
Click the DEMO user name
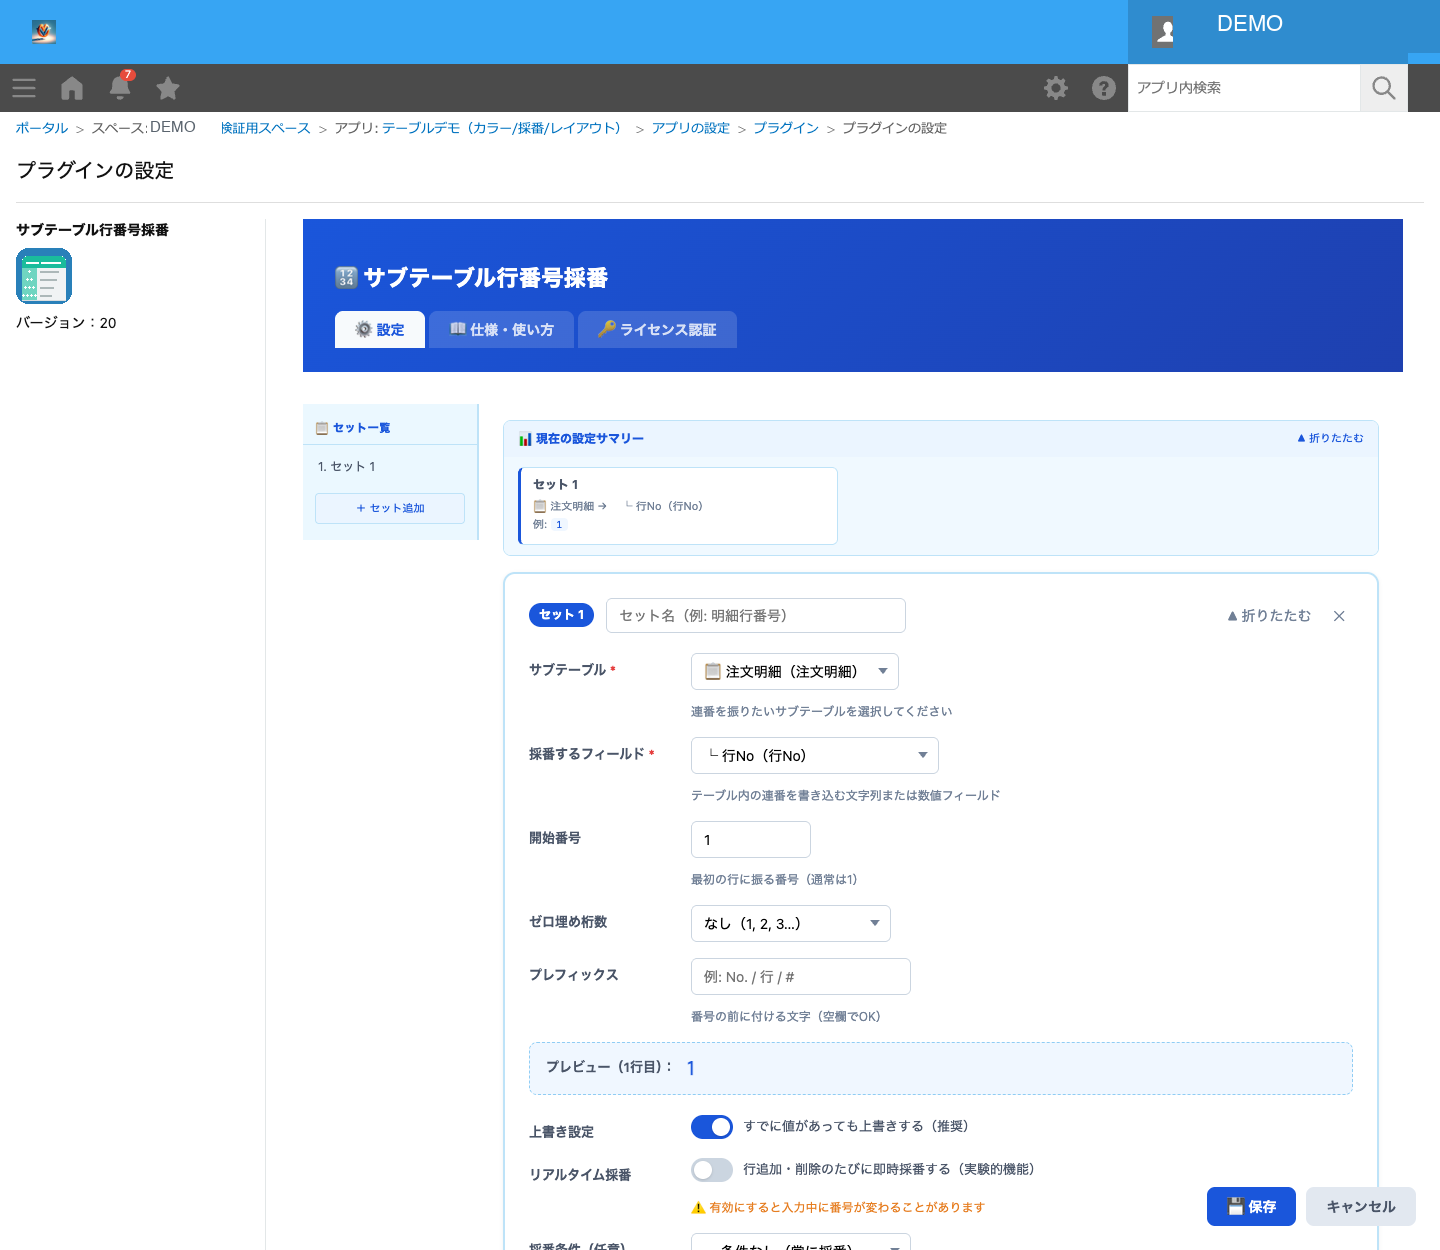tap(1250, 24)
